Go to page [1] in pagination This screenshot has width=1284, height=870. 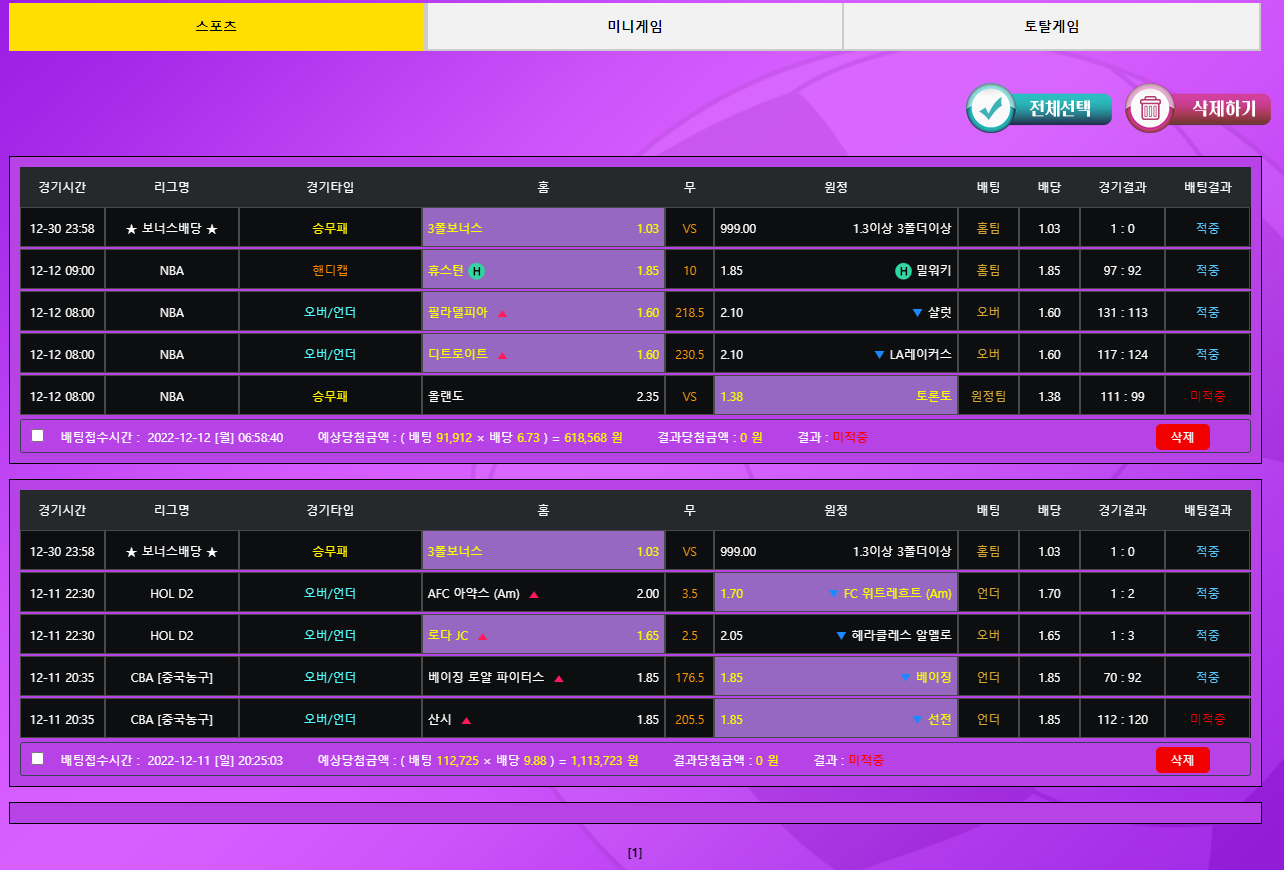(x=635, y=853)
